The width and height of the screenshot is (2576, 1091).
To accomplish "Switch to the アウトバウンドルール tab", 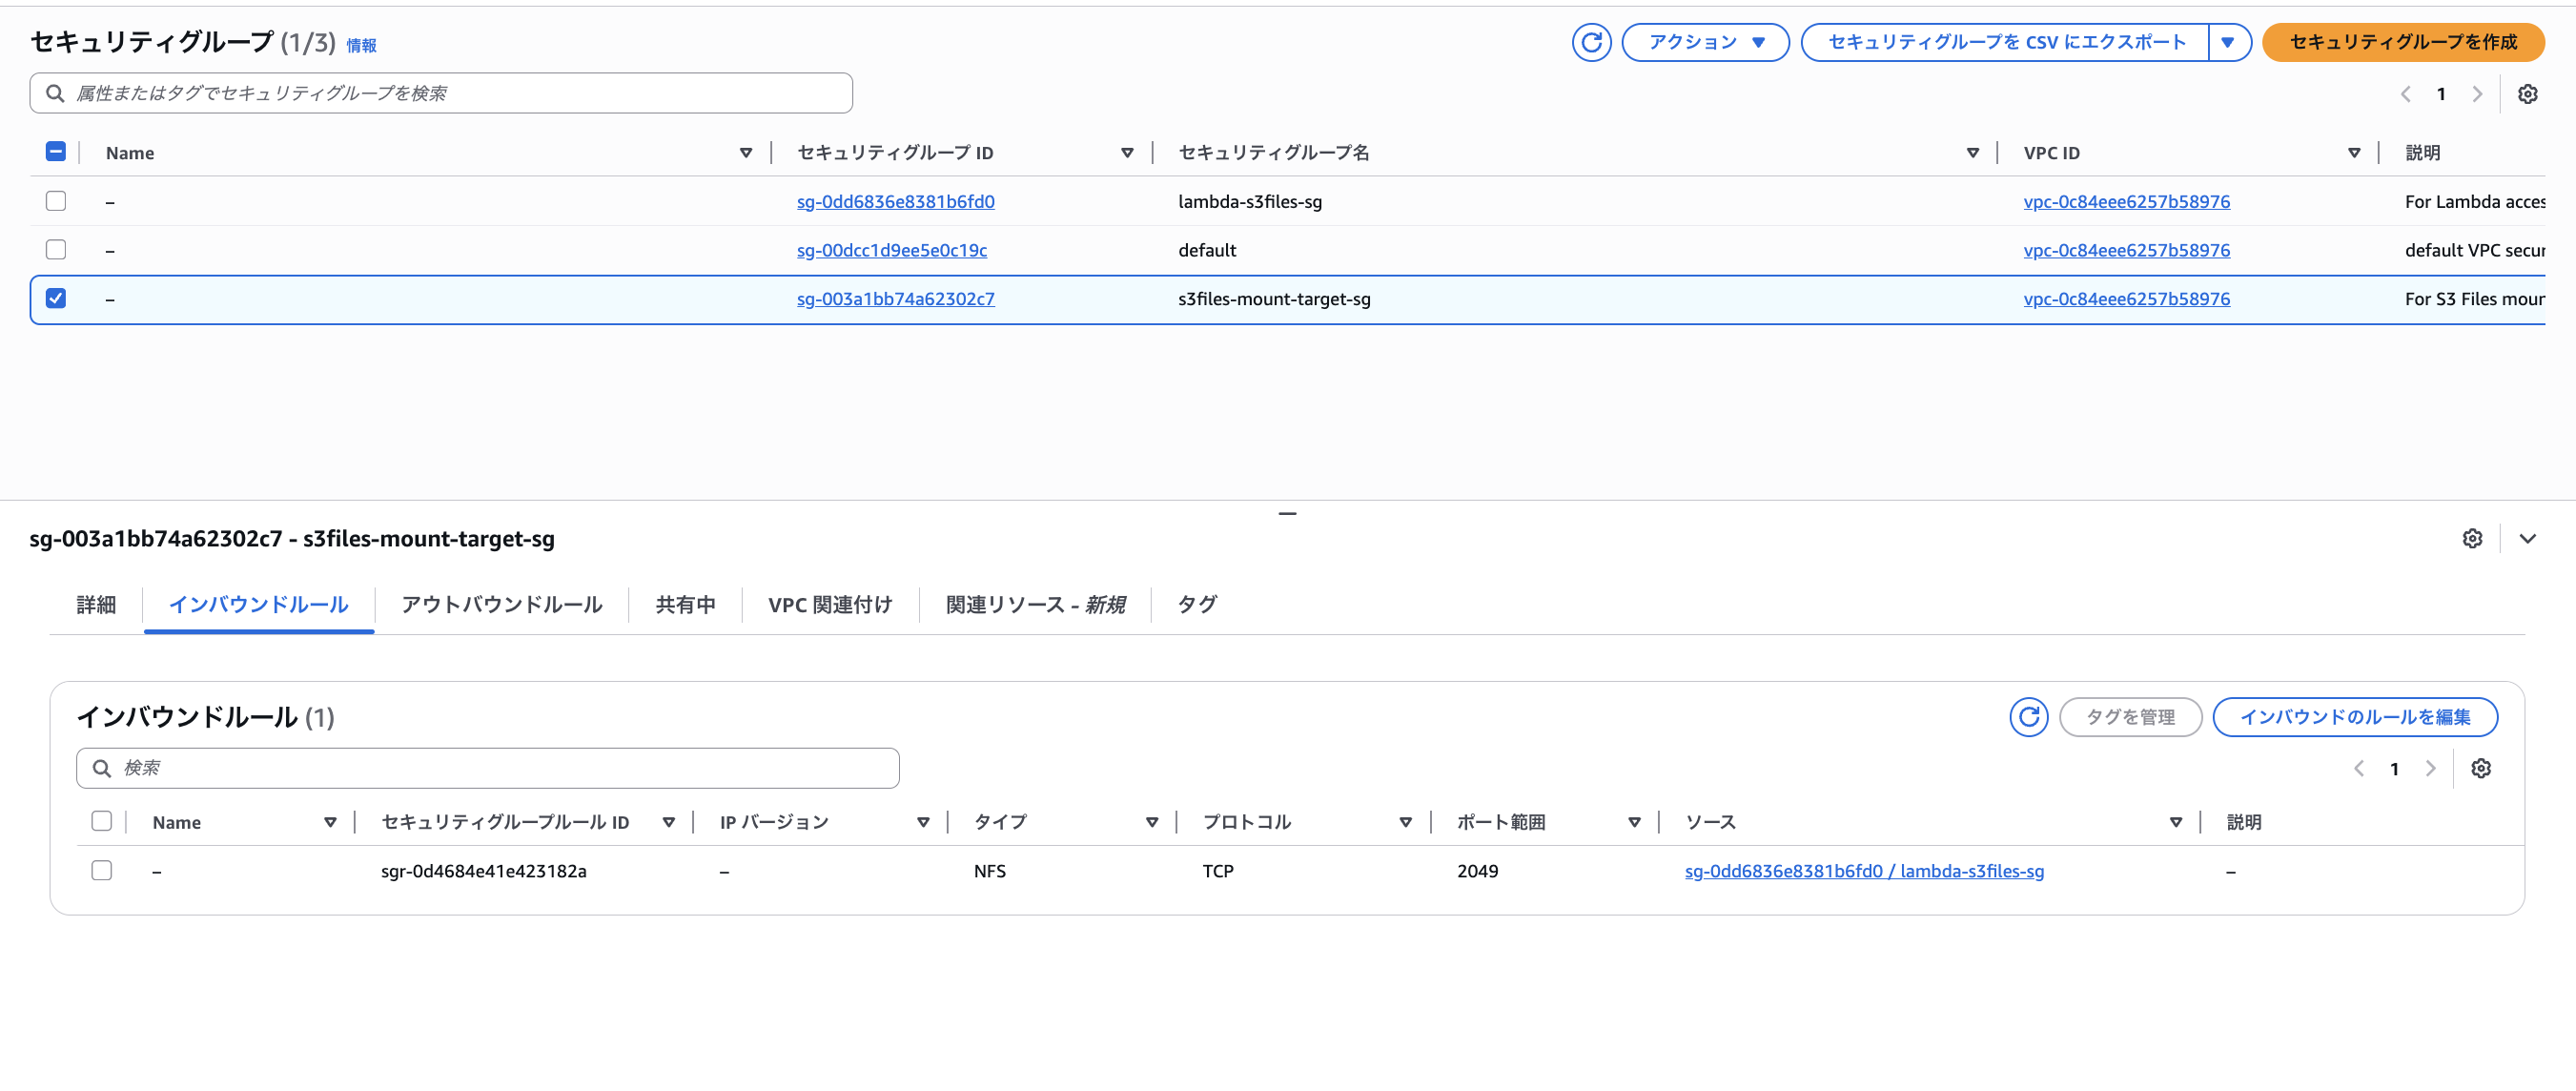I will pyautogui.click(x=501, y=604).
